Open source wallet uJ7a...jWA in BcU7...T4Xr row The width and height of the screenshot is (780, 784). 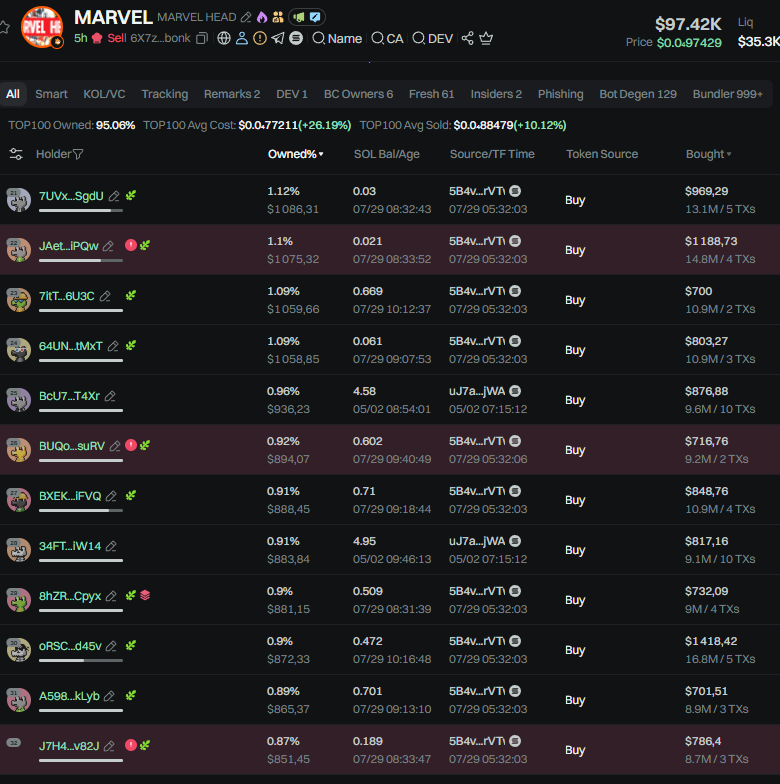point(477,391)
